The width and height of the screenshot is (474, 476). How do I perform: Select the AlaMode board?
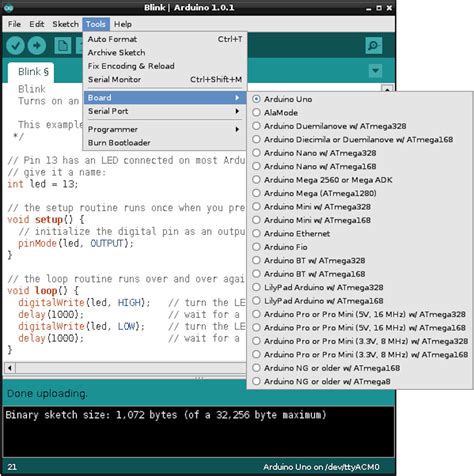click(360, 112)
